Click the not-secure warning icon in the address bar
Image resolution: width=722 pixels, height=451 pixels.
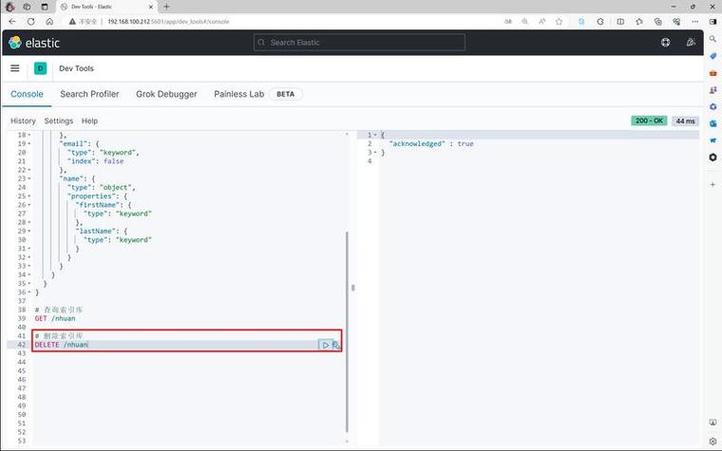[x=72, y=21]
